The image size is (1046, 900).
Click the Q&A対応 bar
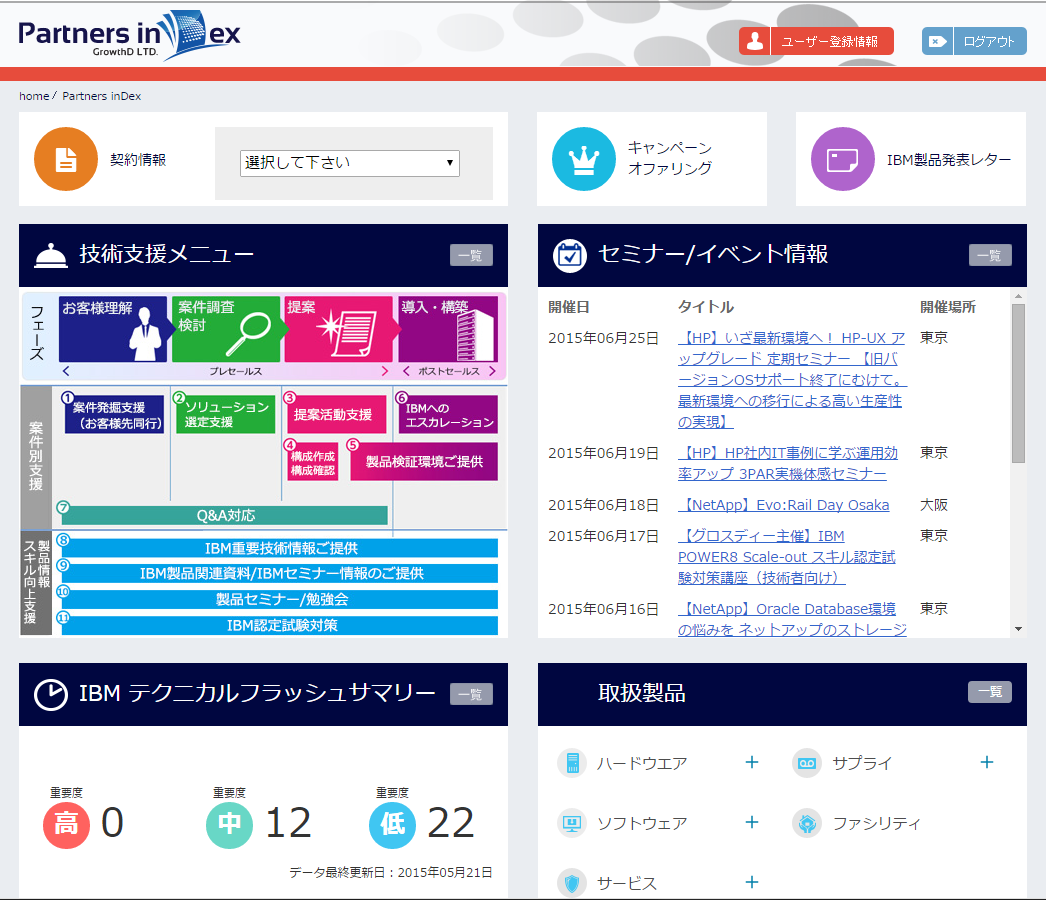click(225, 515)
